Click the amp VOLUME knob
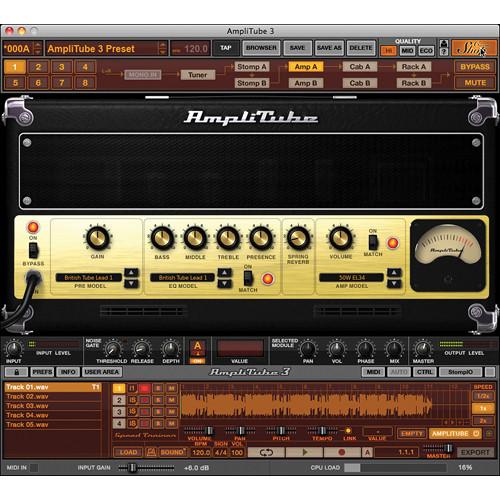Screen dimensions: 500x500 point(340,238)
